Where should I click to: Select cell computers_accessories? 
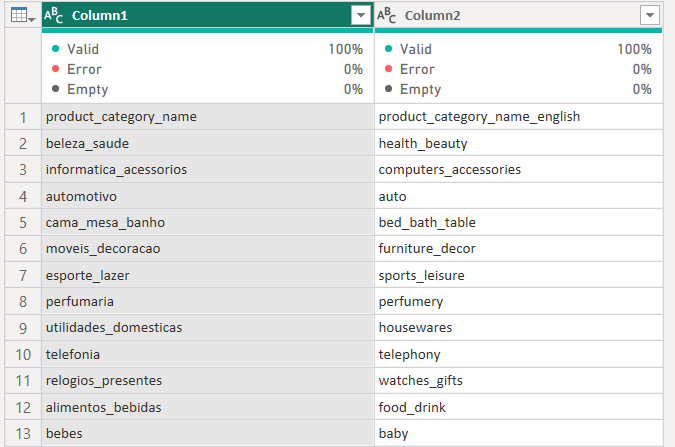(x=519, y=170)
